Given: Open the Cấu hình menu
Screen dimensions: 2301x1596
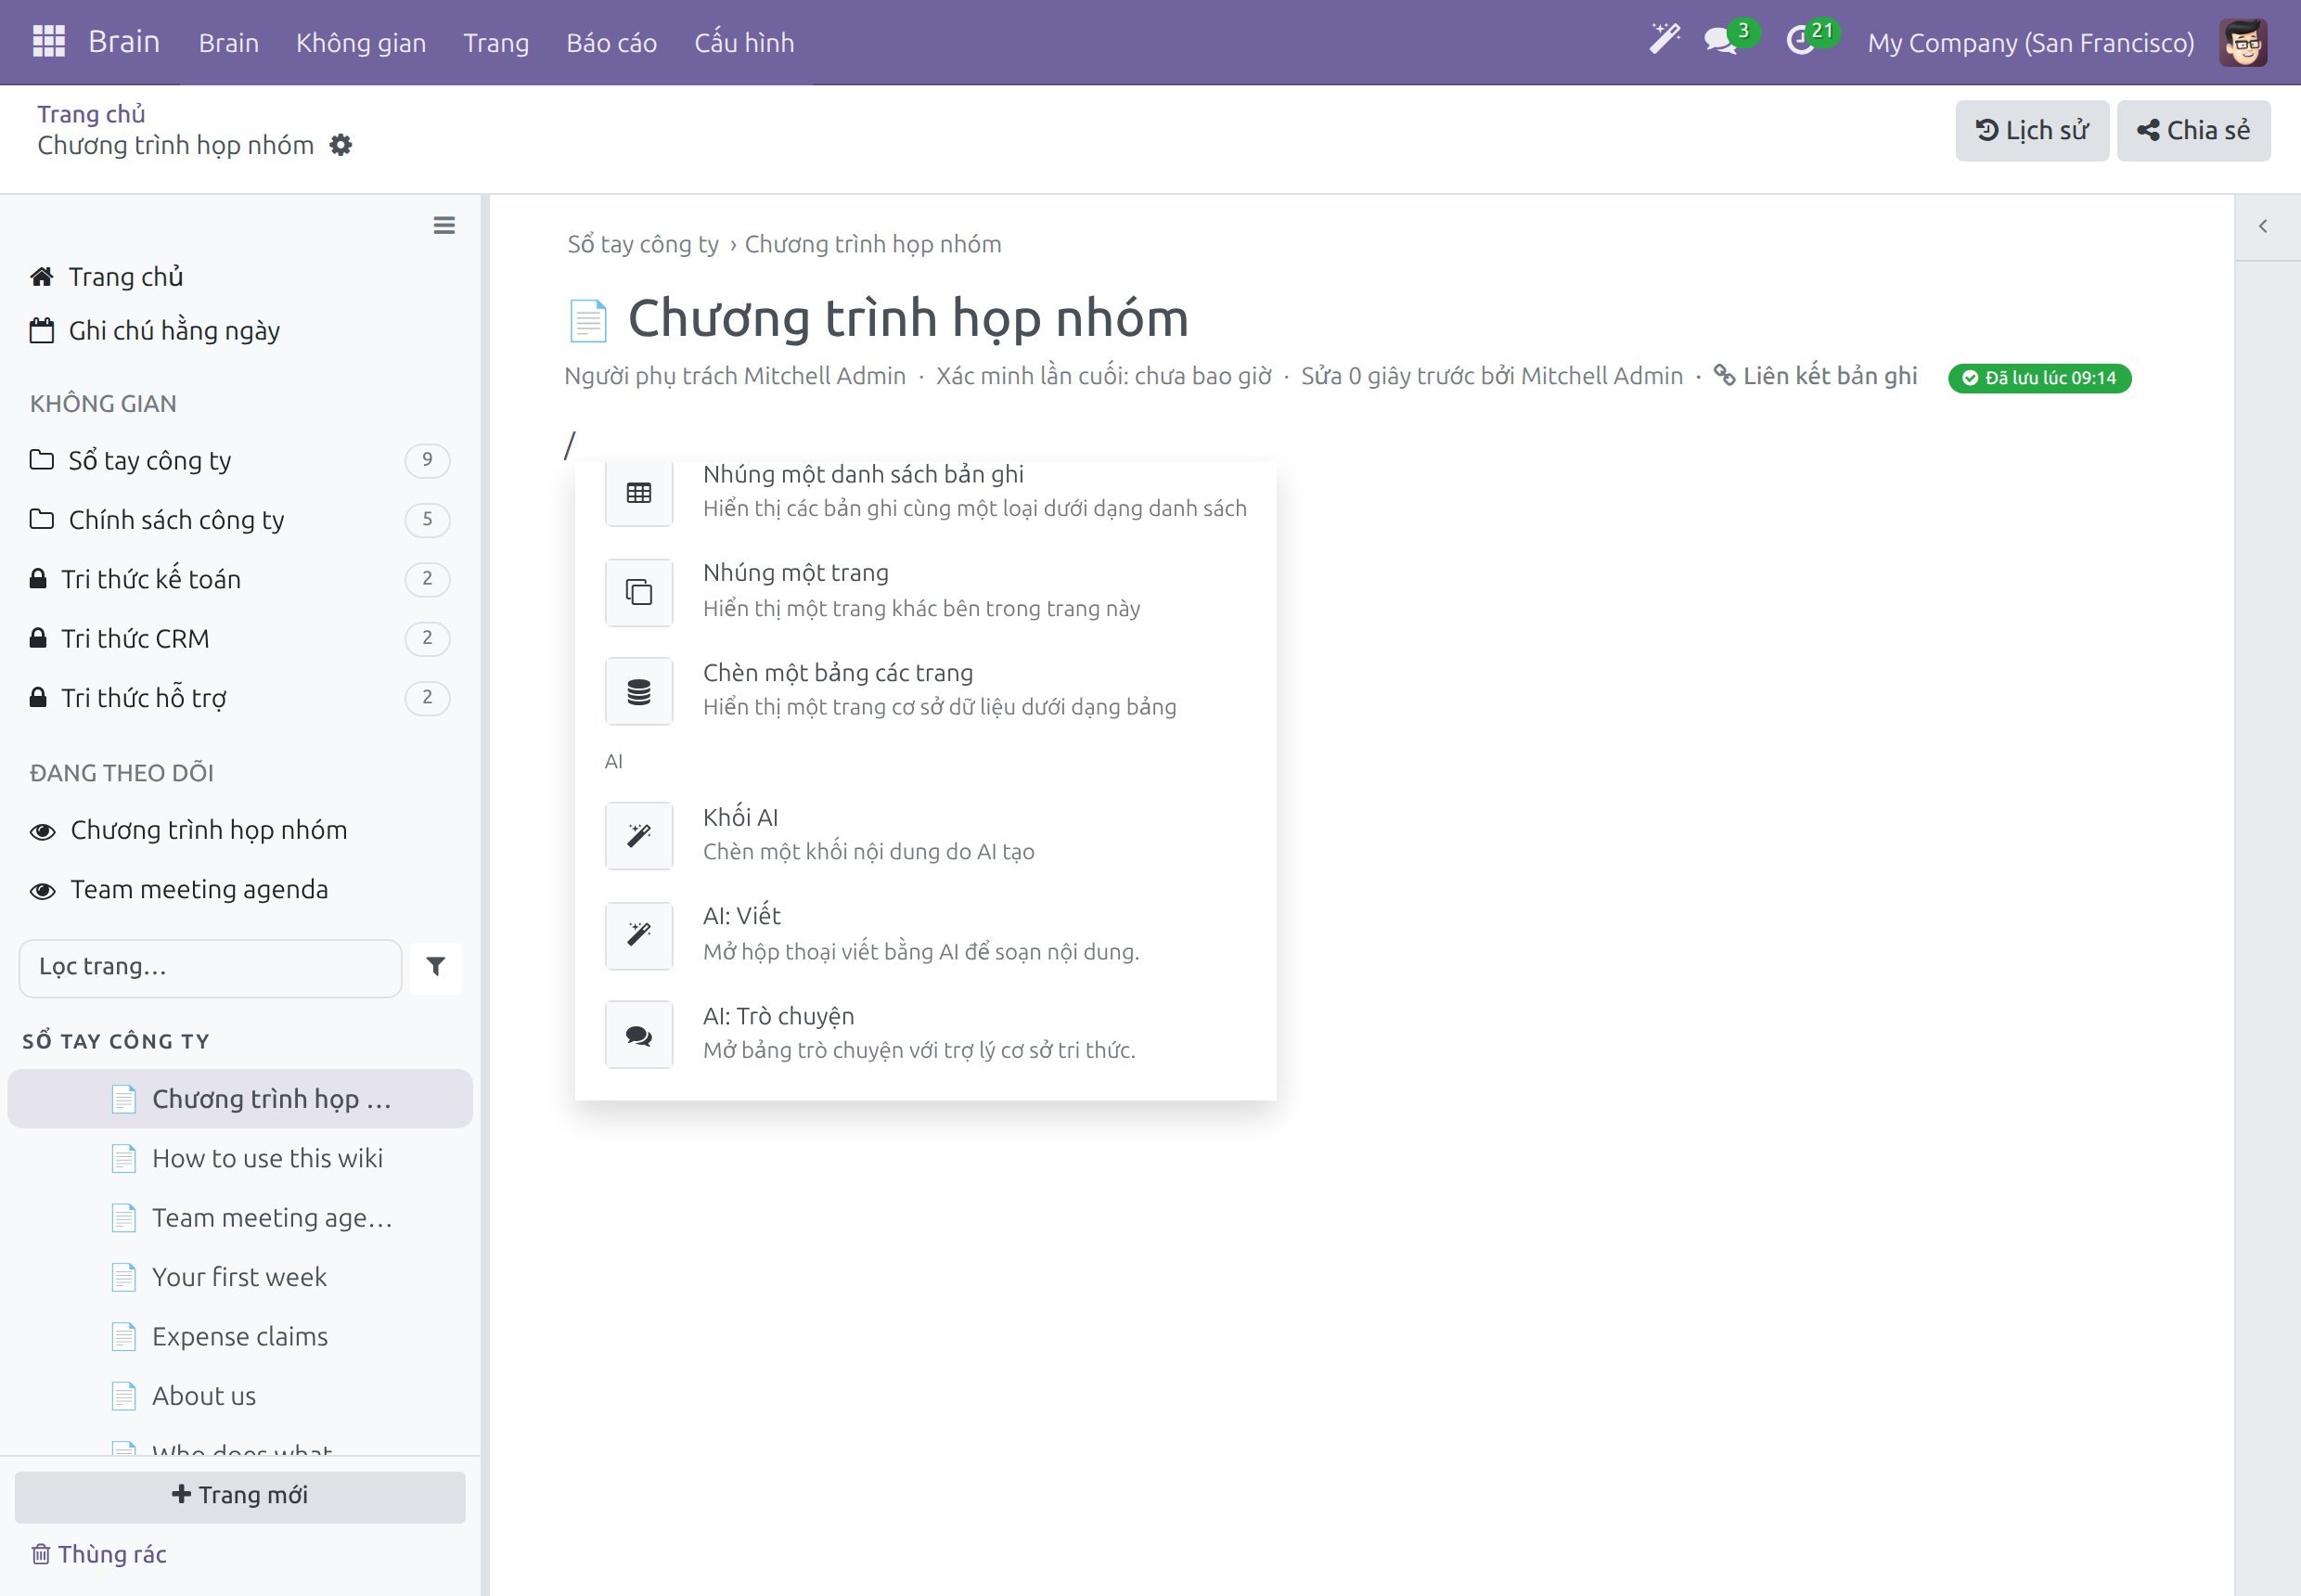Looking at the screenshot, I should pos(744,43).
